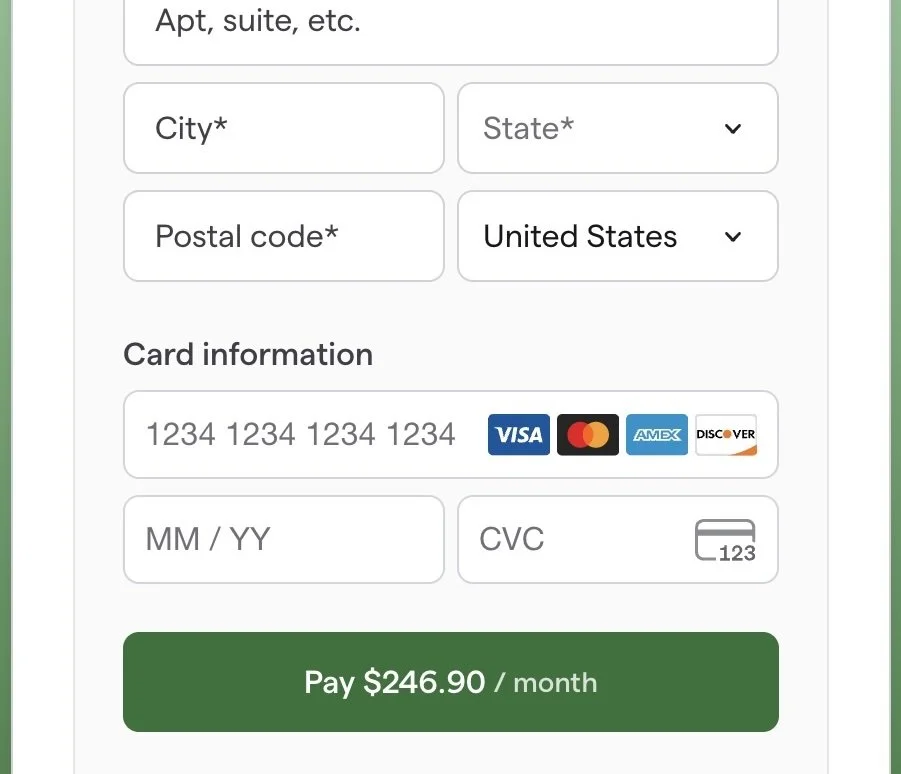Open the State dropdown
901x774 pixels.
point(618,128)
